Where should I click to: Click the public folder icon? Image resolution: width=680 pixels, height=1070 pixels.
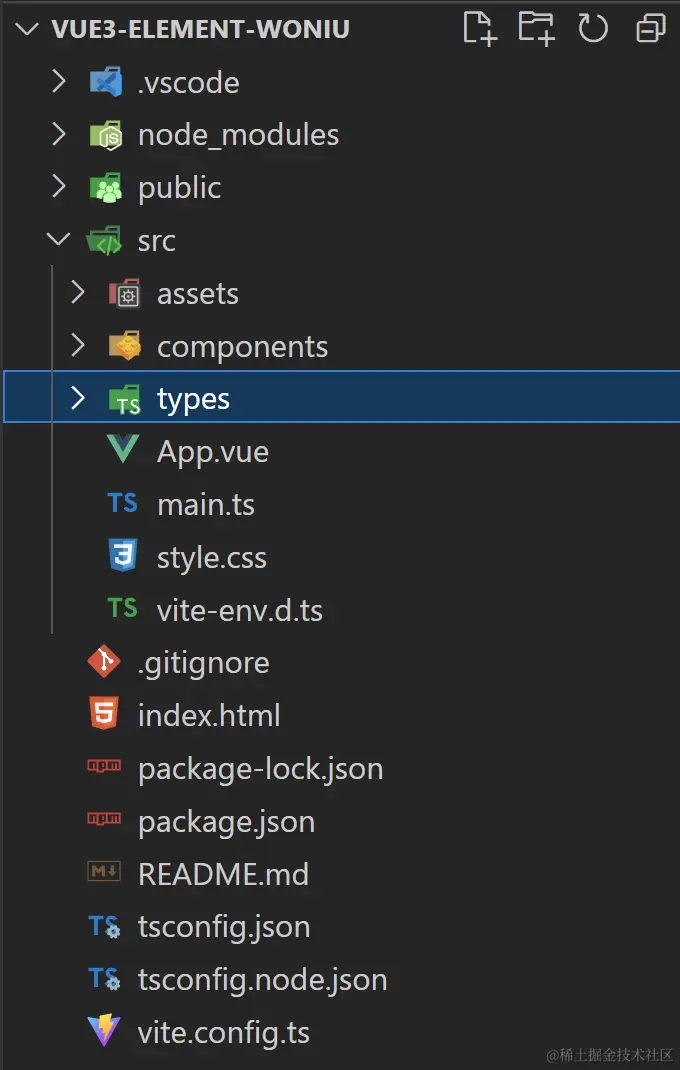[106, 188]
